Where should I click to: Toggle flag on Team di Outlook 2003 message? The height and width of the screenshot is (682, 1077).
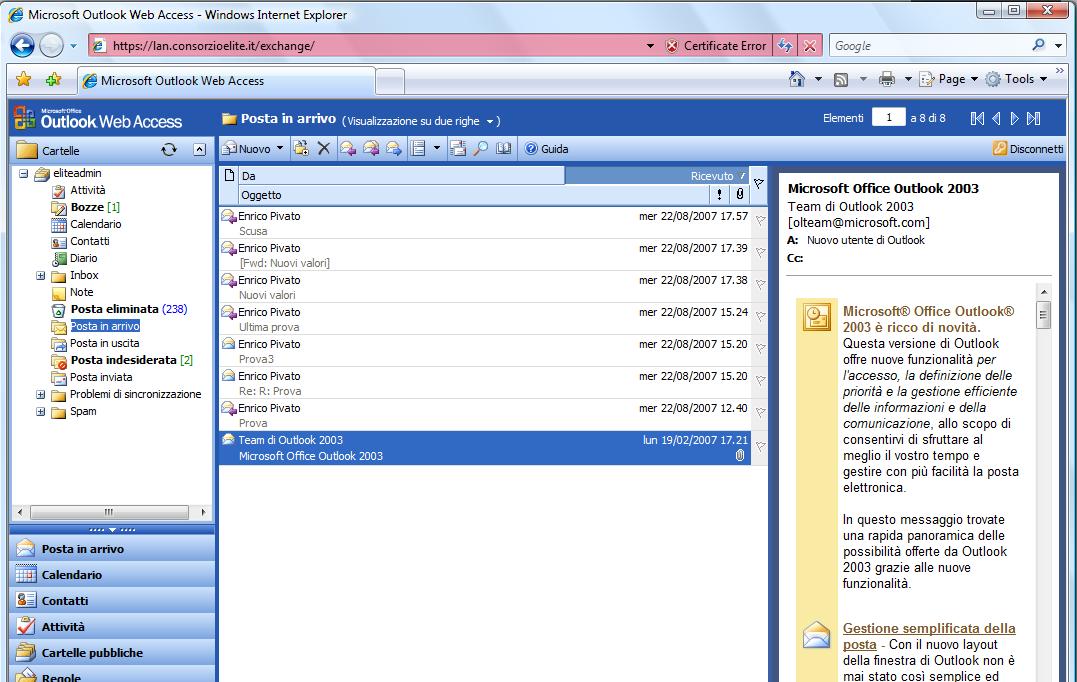tap(760, 446)
